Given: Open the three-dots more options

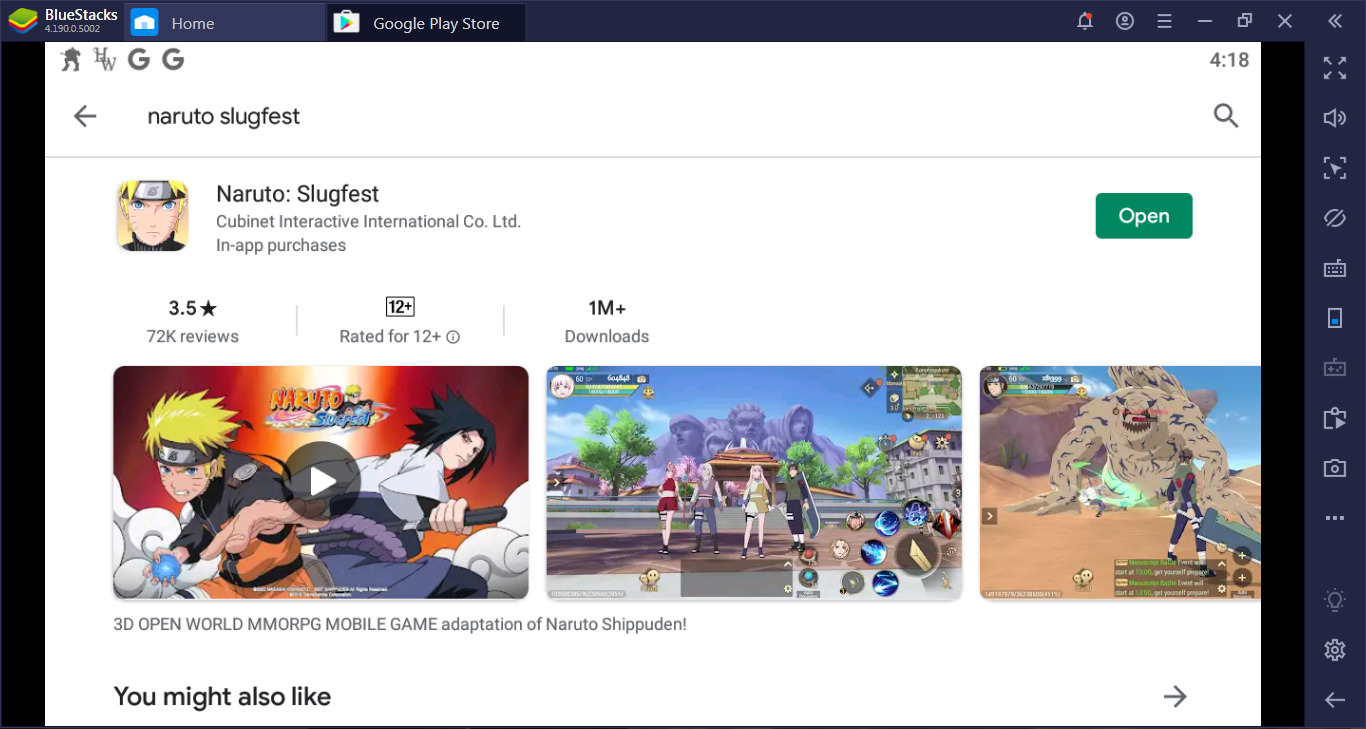Looking at the screenshot, I should point(1335,518).
